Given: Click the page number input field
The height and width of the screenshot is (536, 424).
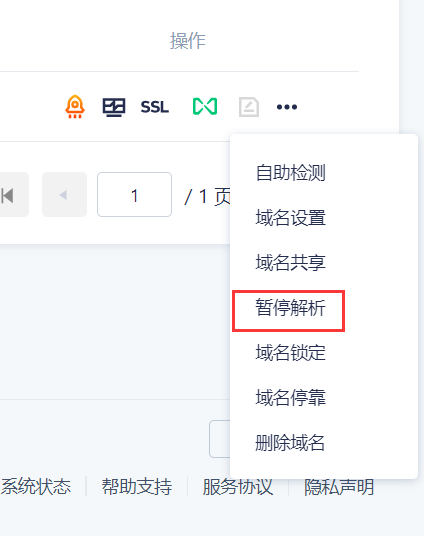Looking at the screenshot, I should (134, 195).
